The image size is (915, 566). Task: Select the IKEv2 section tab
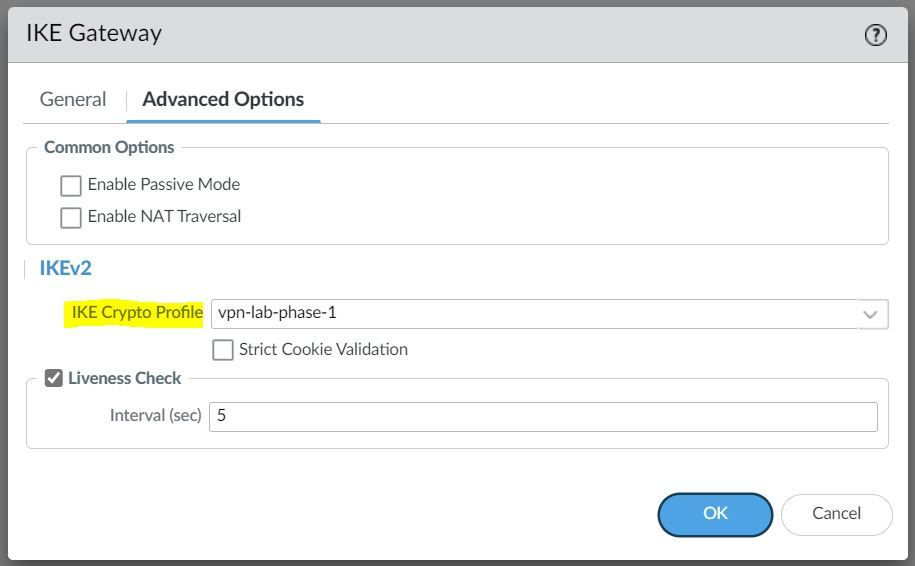pyautogui.click(x=65, y=268)
